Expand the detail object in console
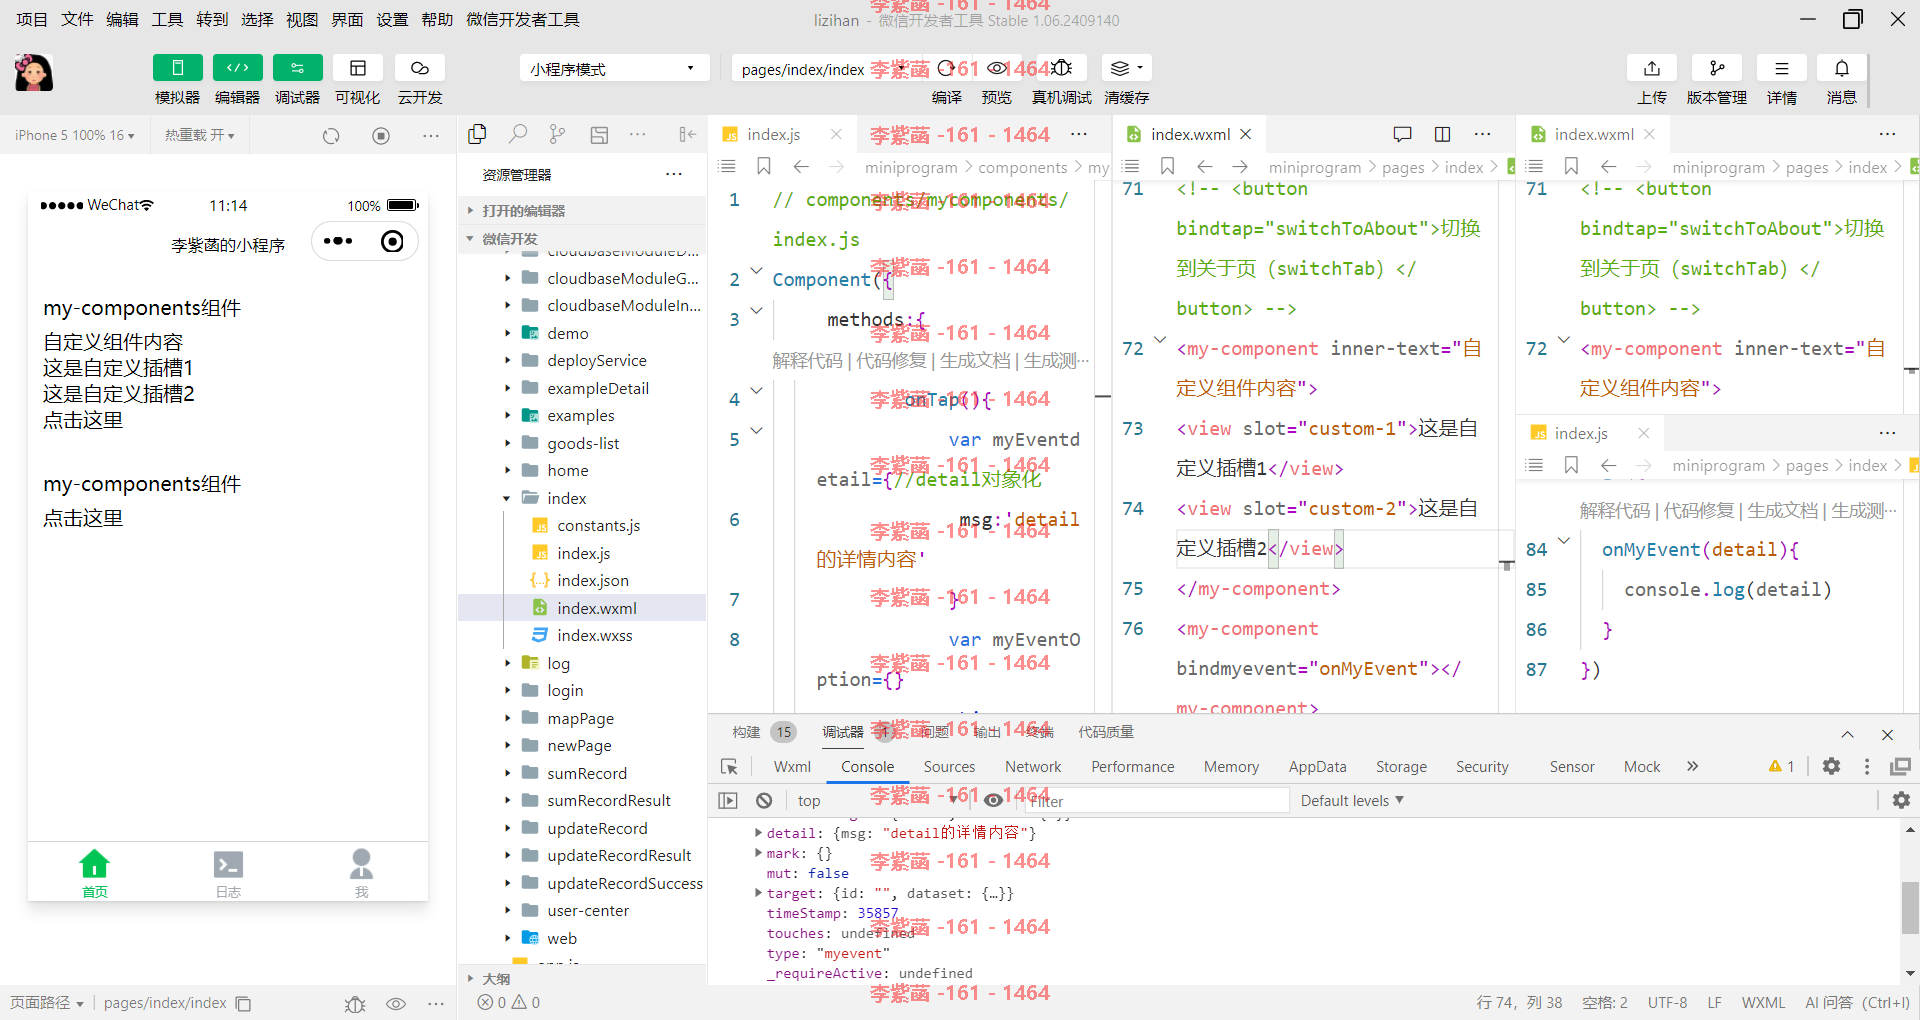Image resolution: width=1920 pixels, height=1020 pixels. (758, 833)
